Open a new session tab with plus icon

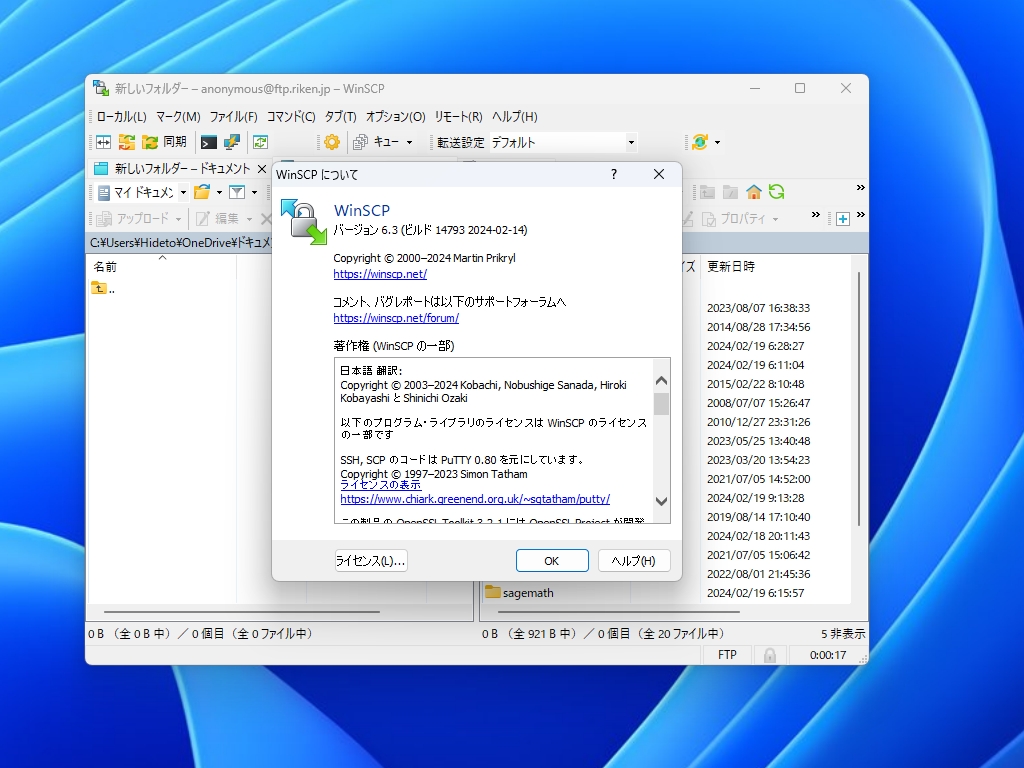(843, 217)
